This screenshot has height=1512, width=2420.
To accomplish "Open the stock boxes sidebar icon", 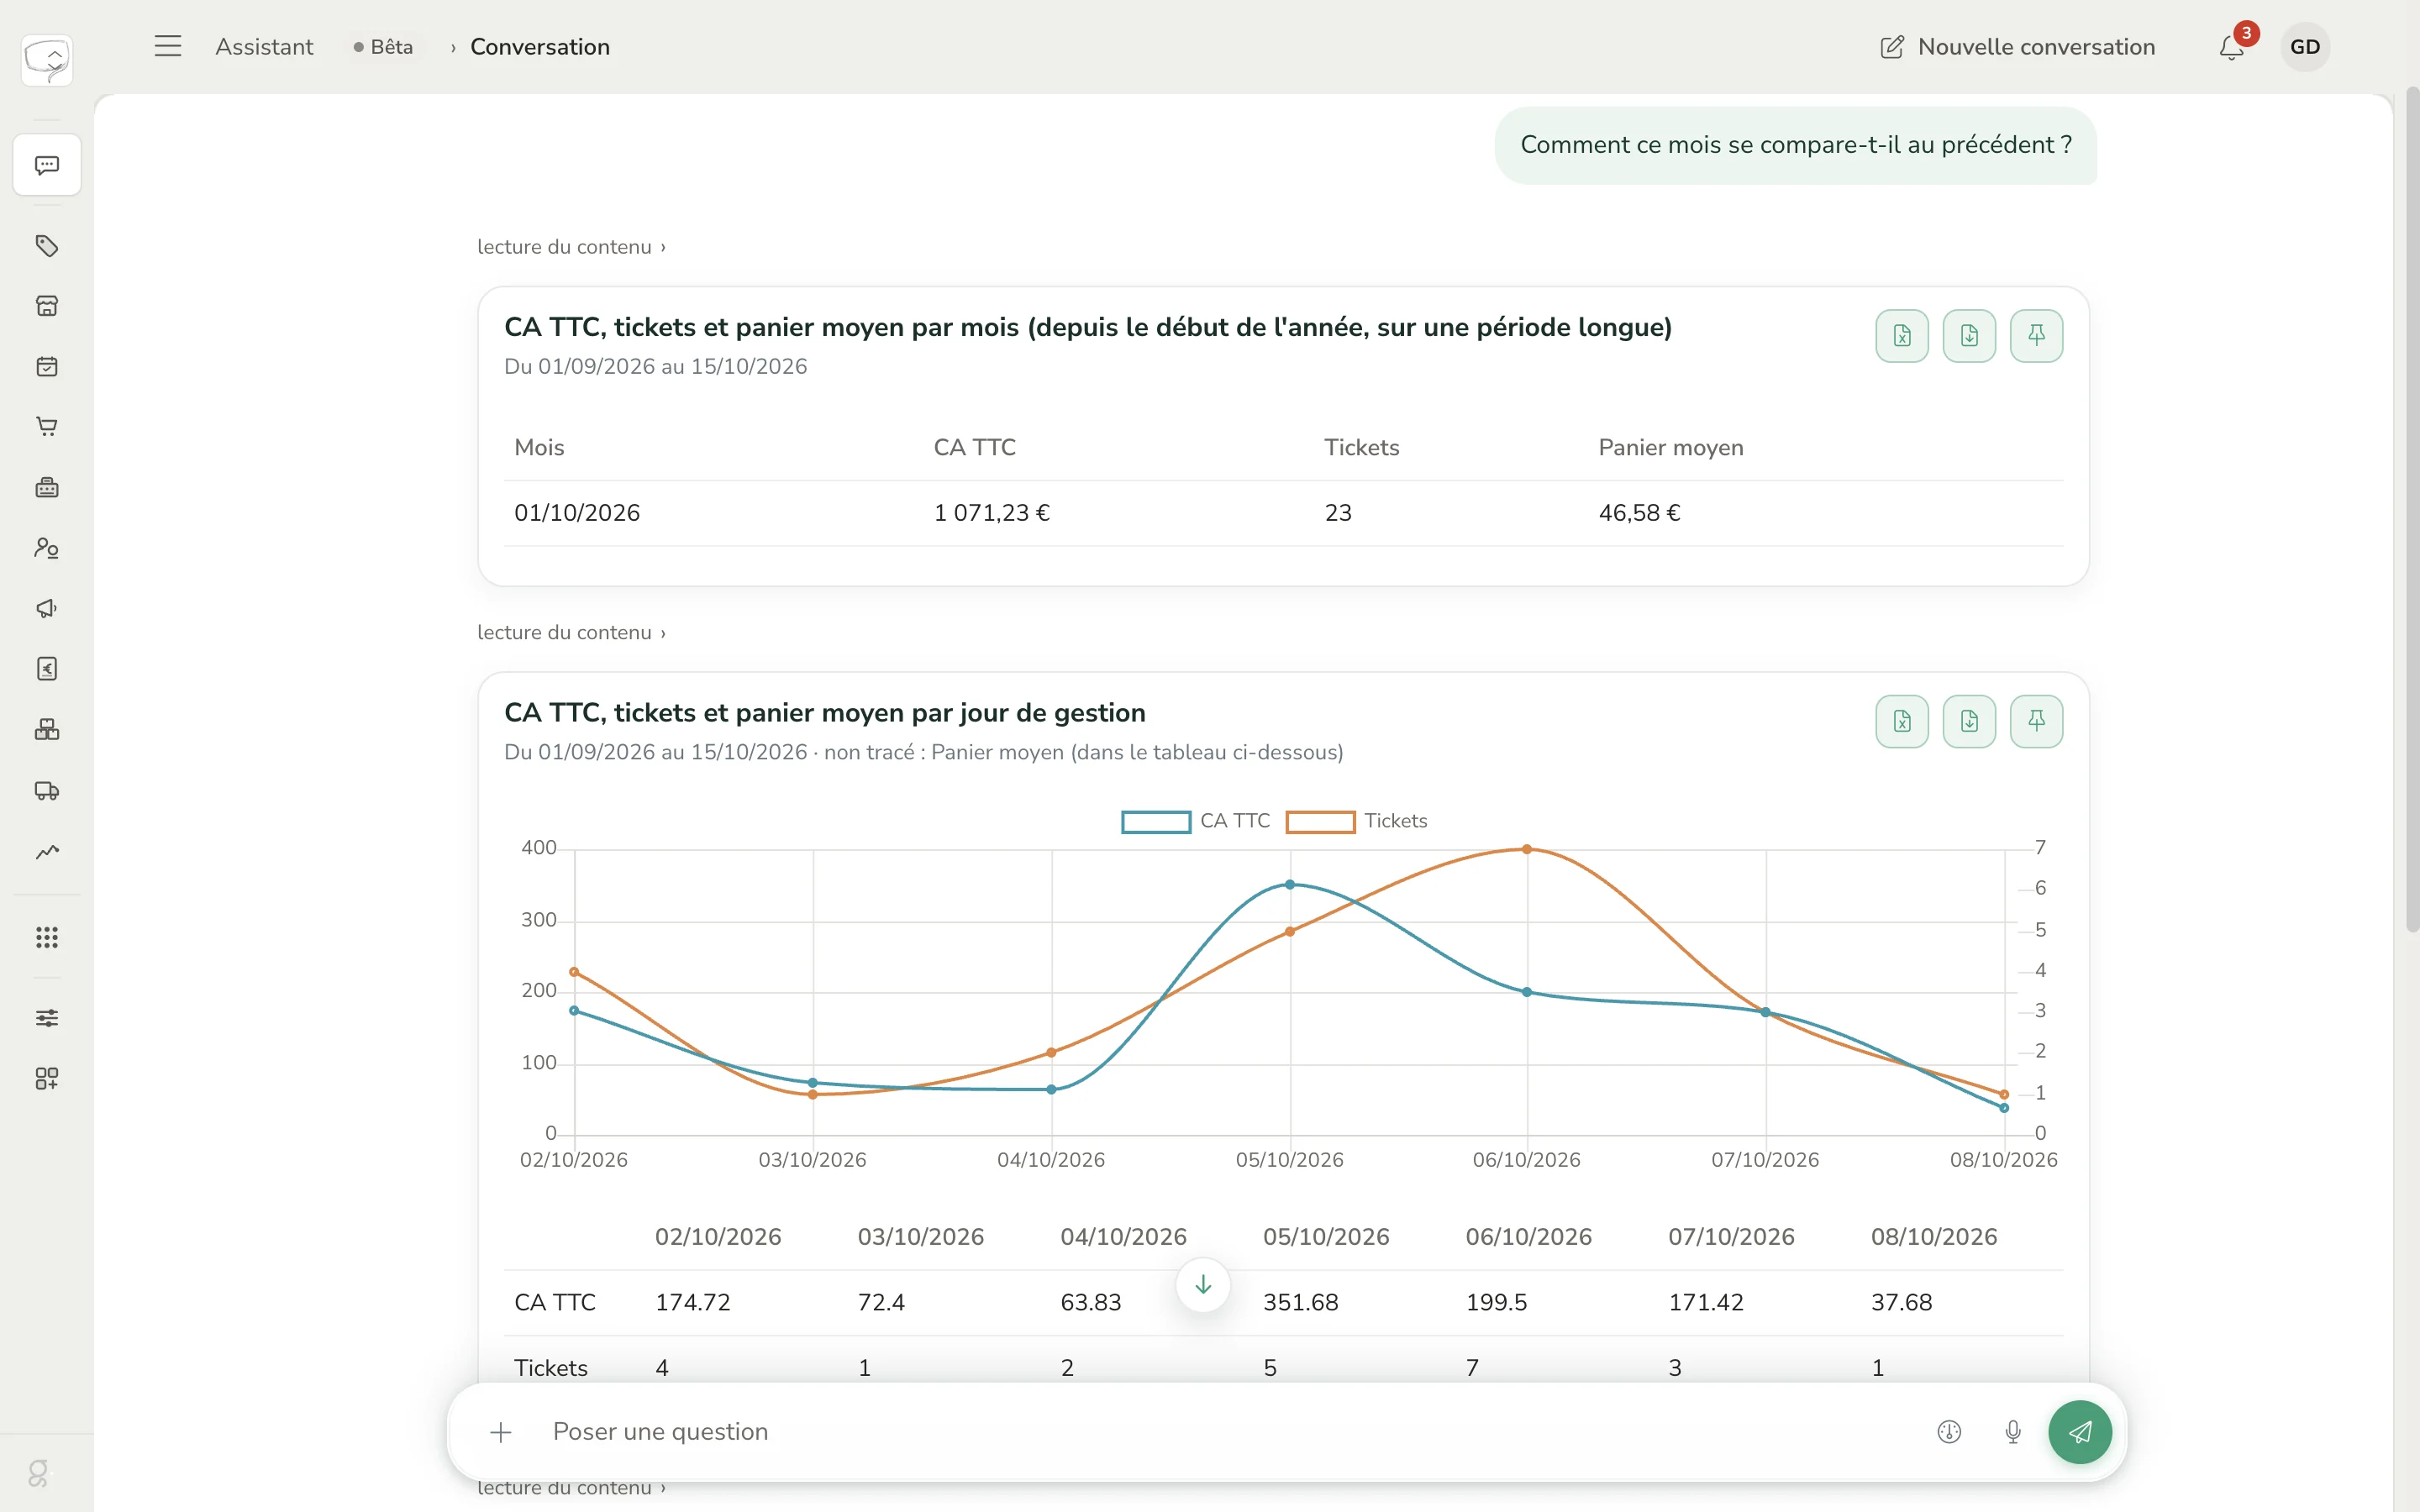I will coord(47,730).
